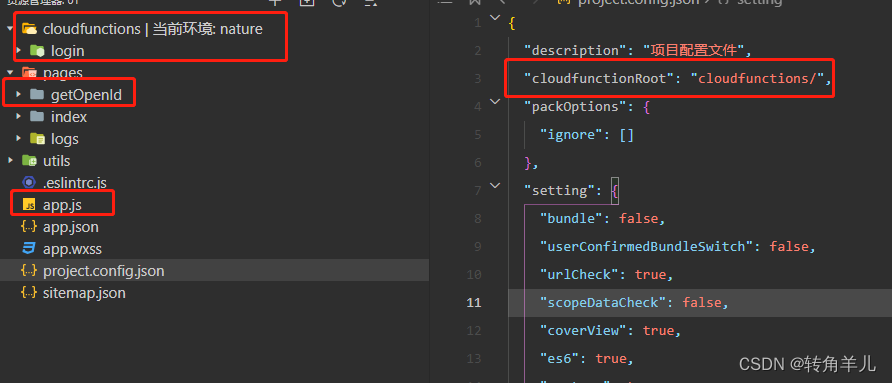The width and height of the screenshot is (892, 383).
Task: Click the pages folder icon
Action: pyautogui.click(x=29, y=72)
